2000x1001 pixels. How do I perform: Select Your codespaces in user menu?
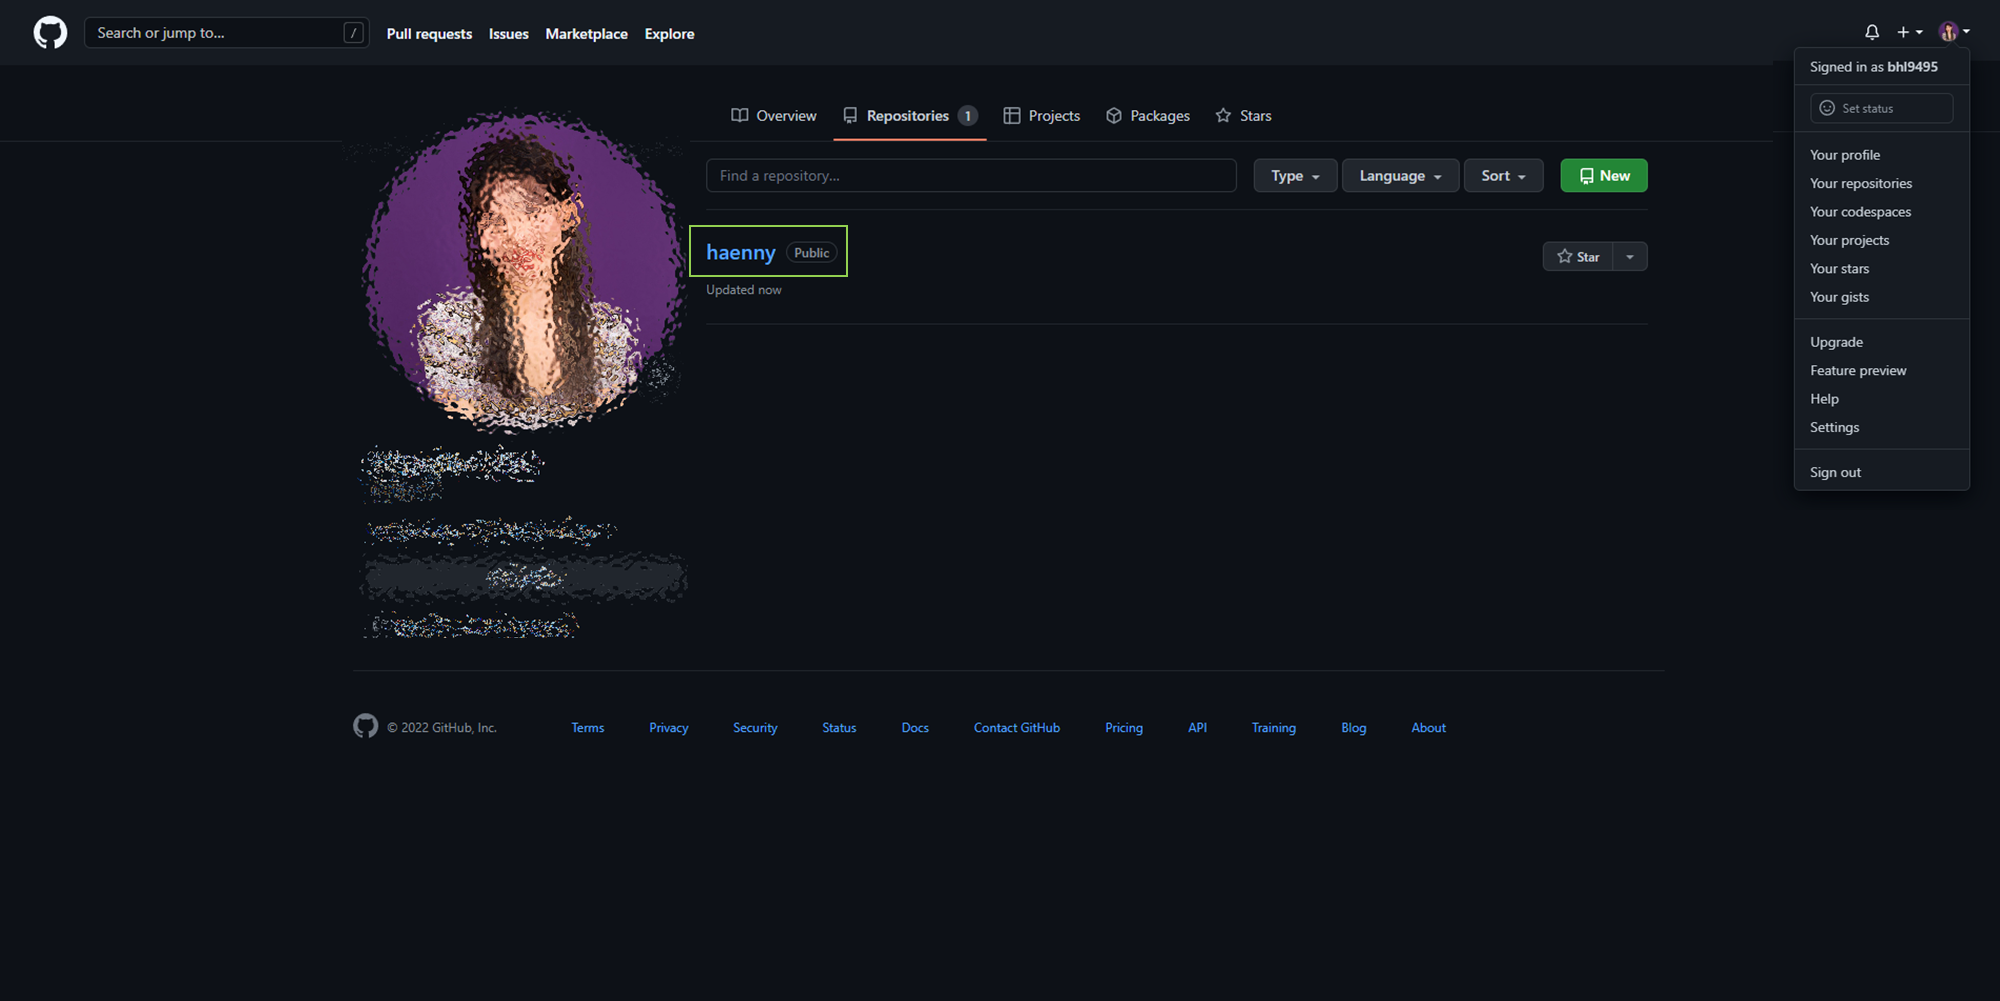[1860, 212]
